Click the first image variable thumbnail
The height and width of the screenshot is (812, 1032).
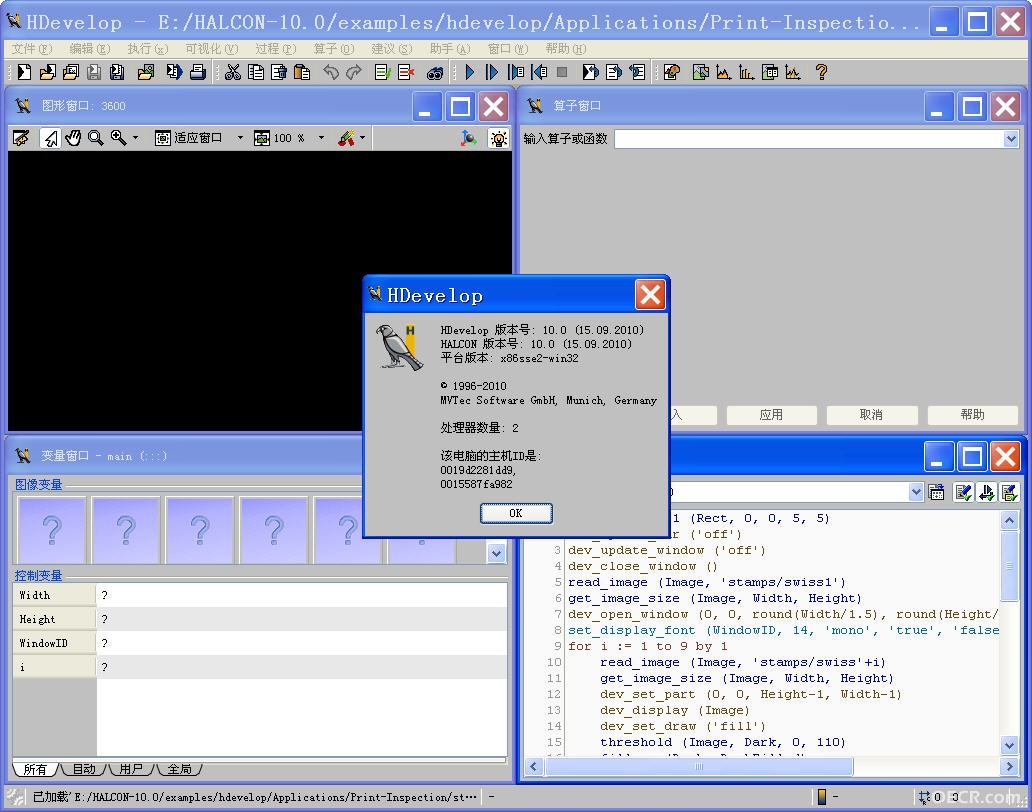51,530
